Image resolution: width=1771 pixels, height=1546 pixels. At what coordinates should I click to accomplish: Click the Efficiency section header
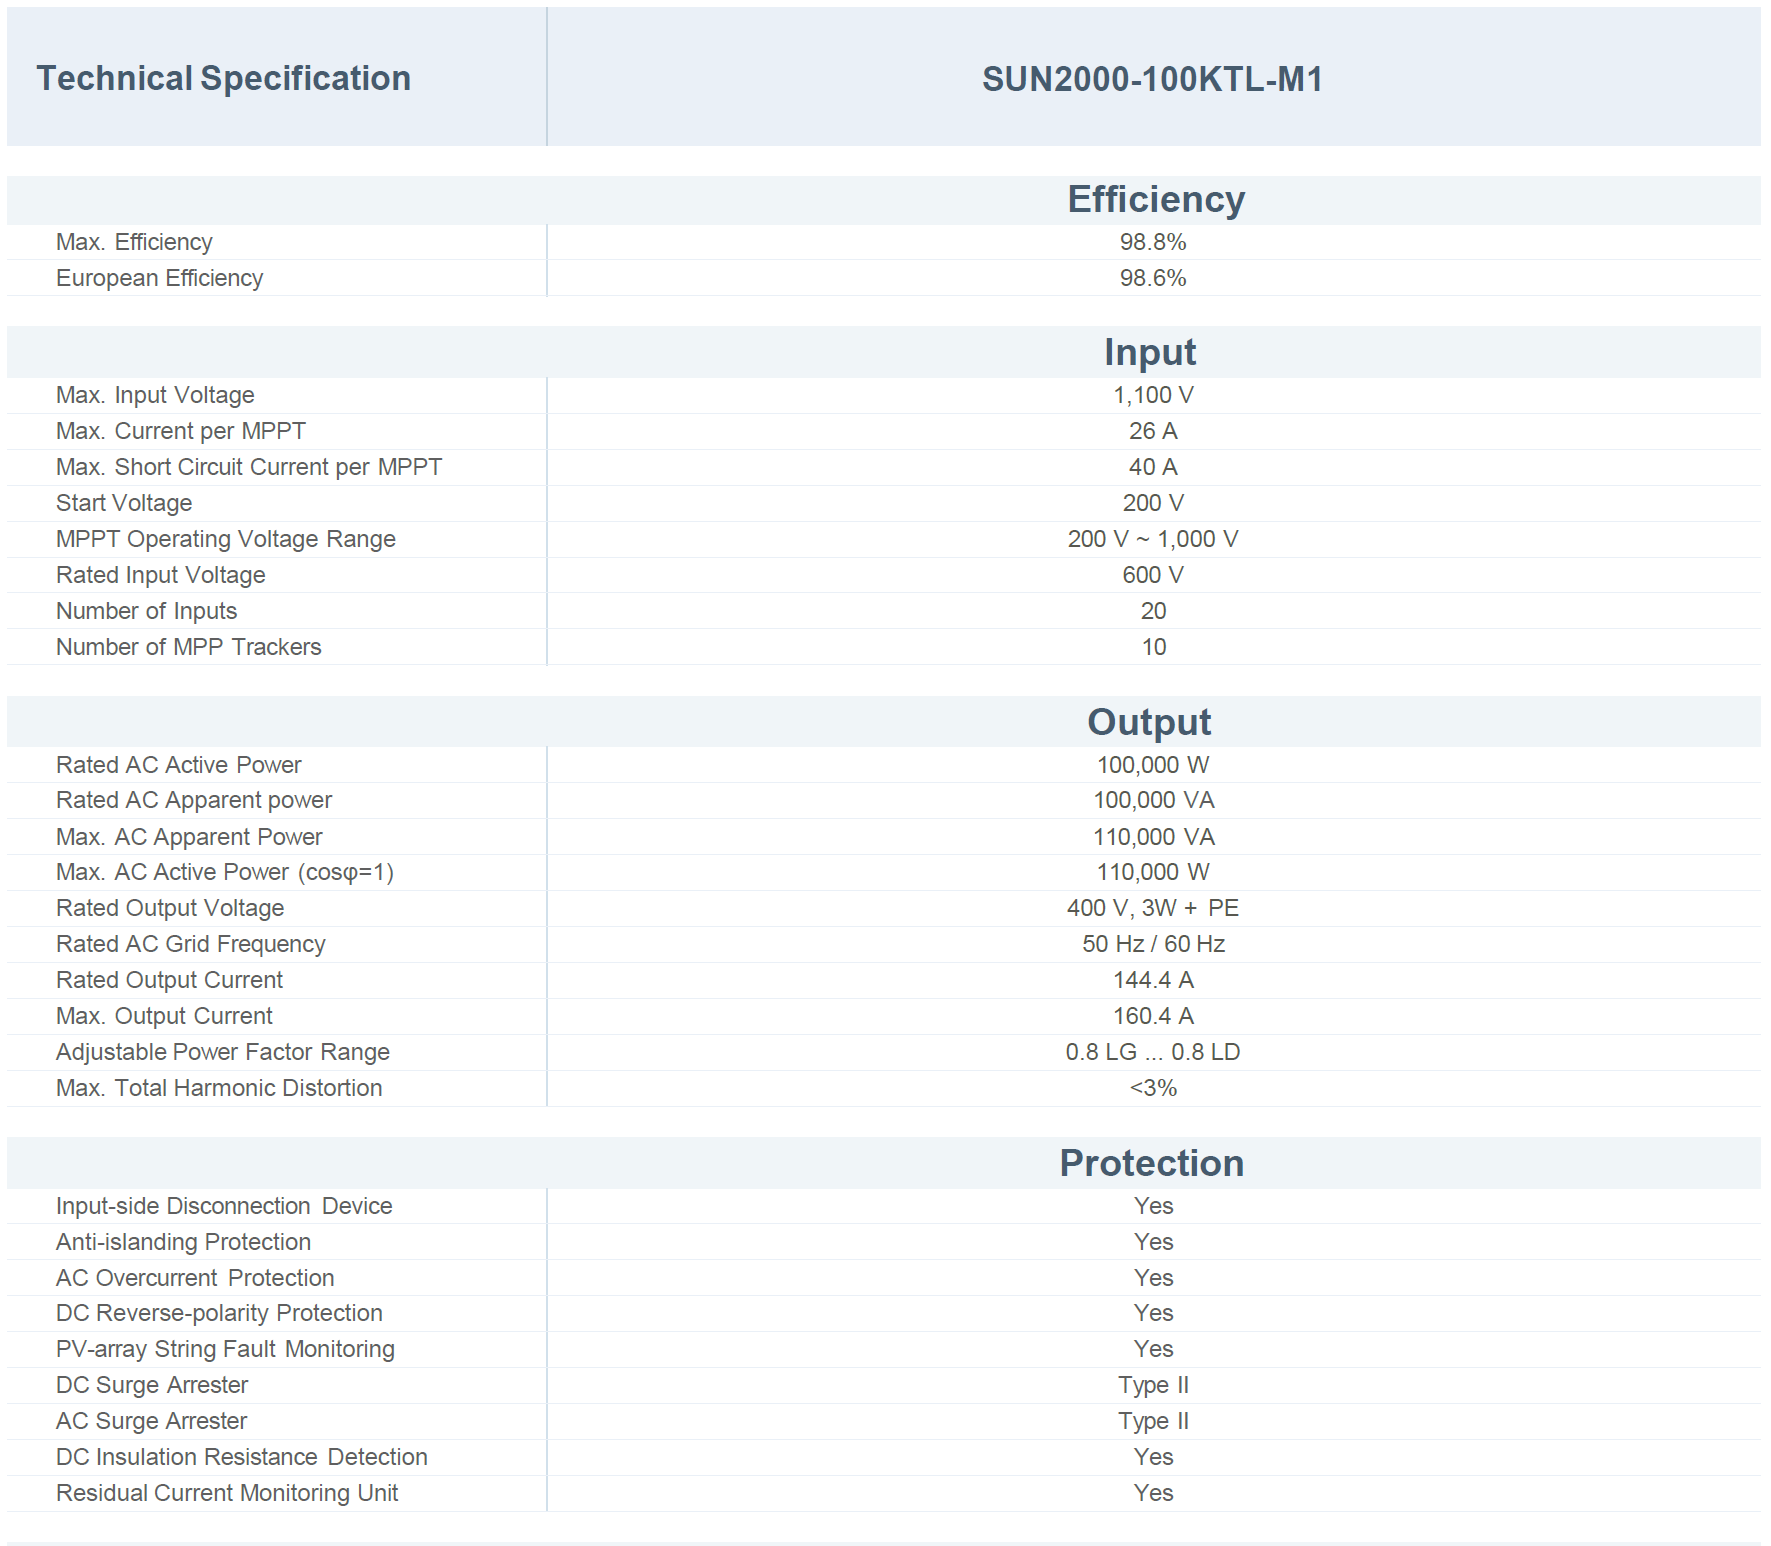(x=1156, y=199)
